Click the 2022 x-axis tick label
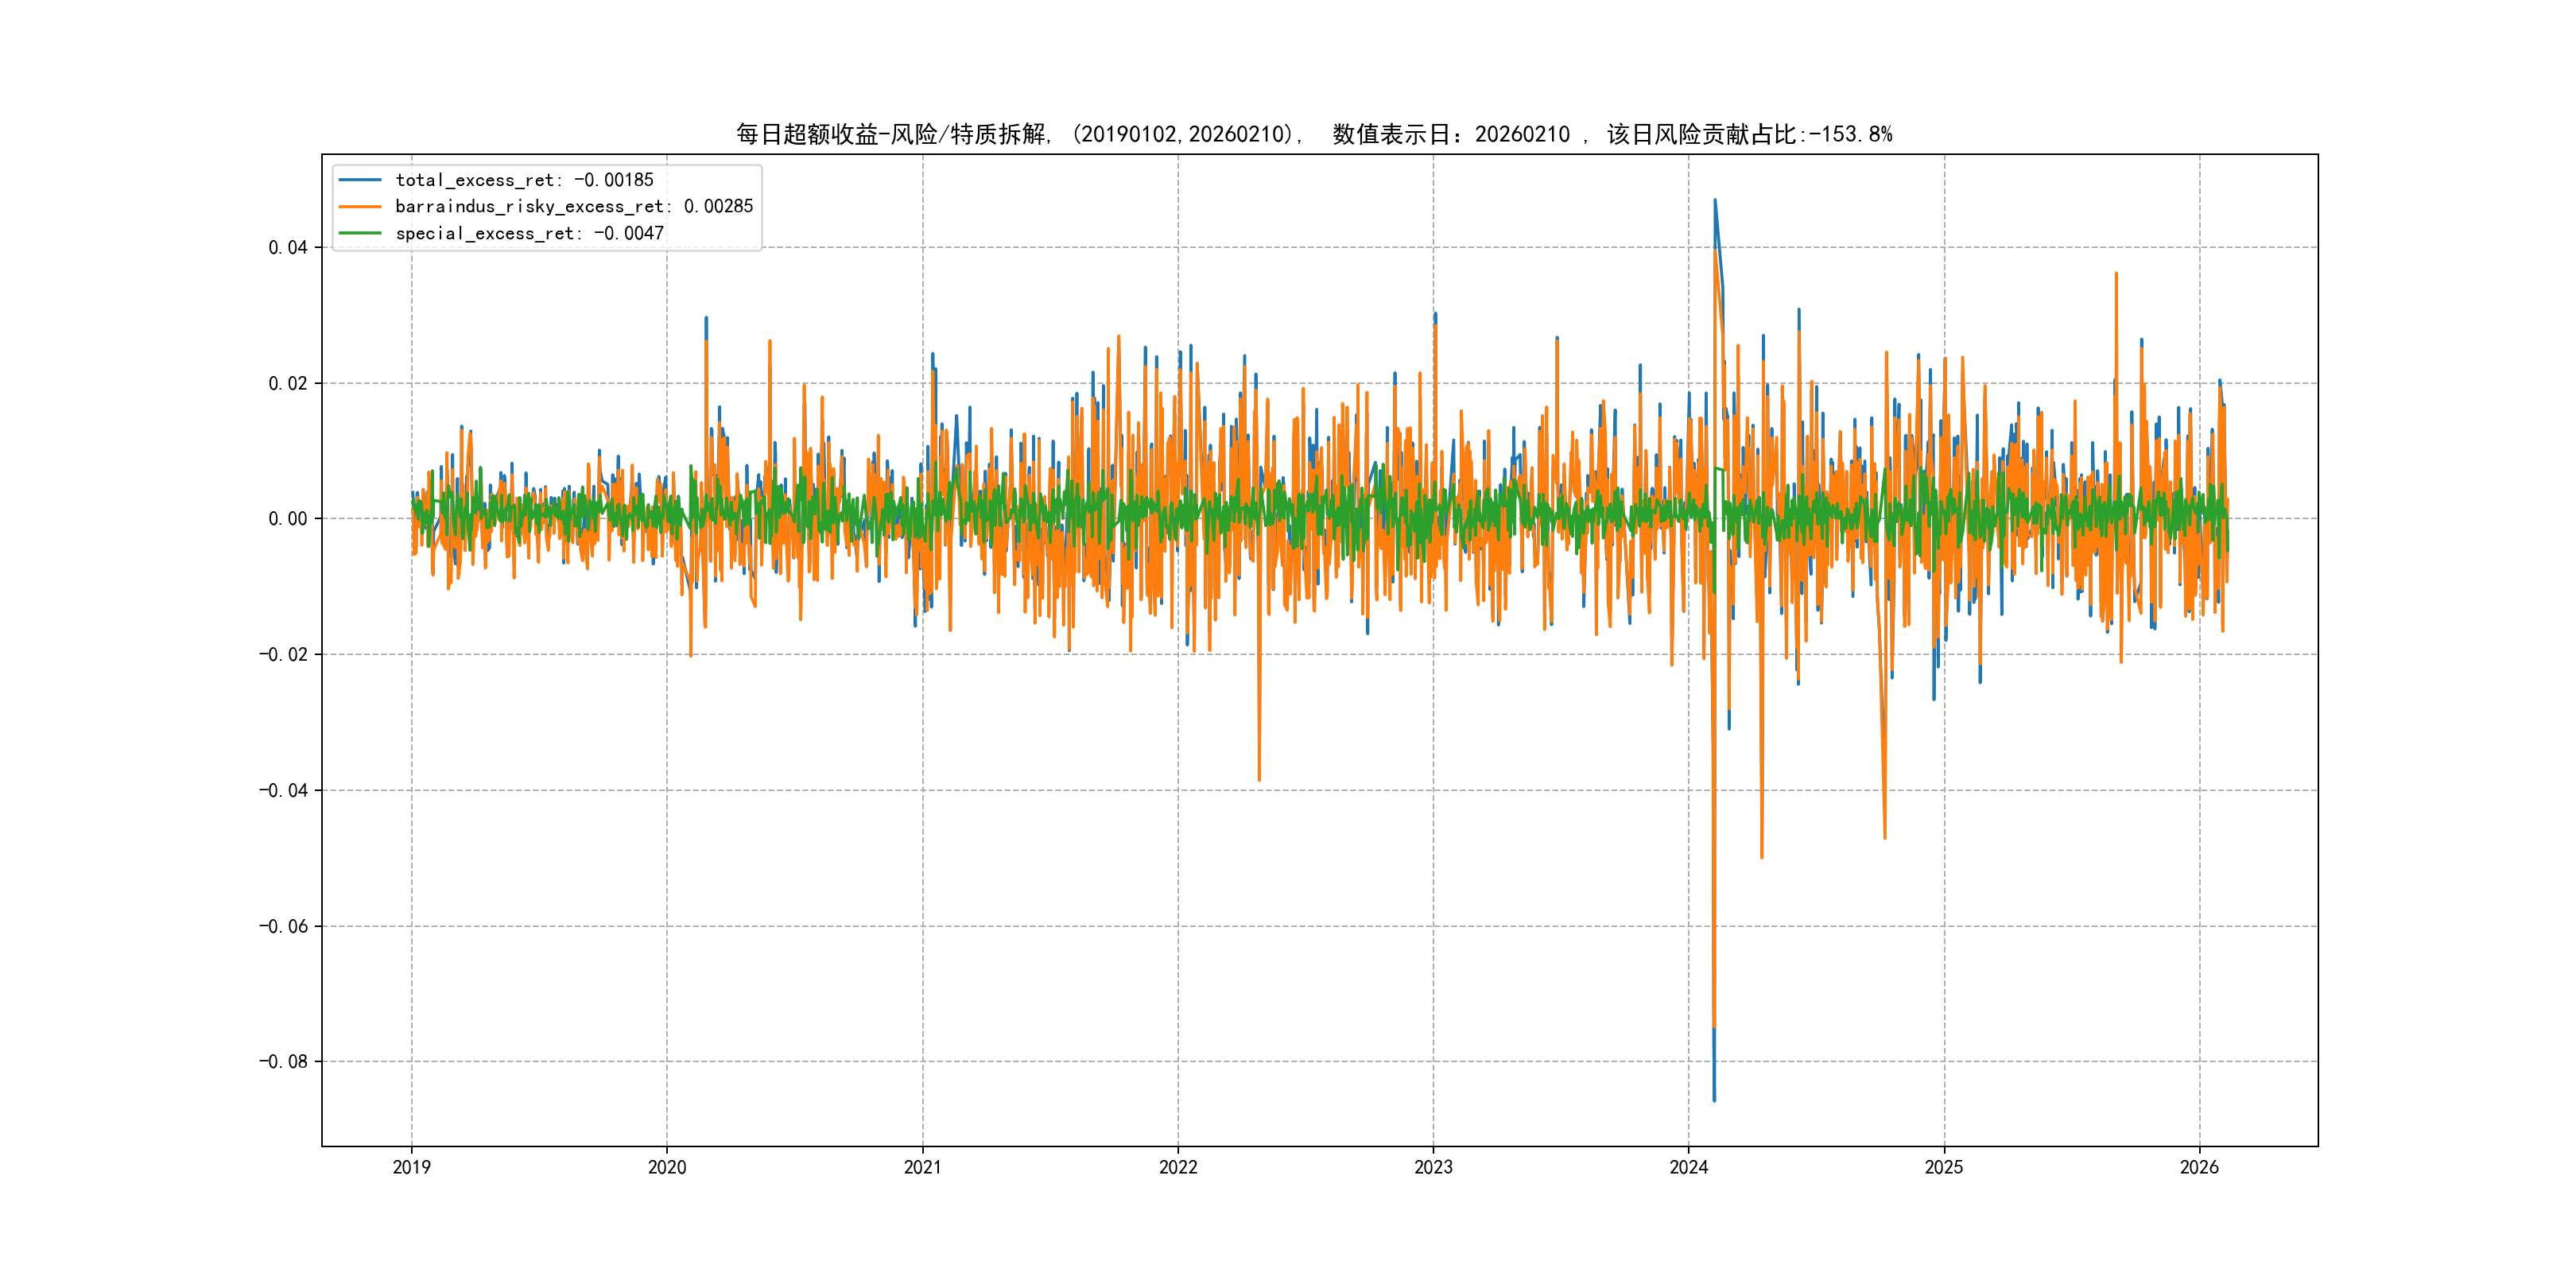The image size is (2576, 1288). (x=1178, y=1167)
